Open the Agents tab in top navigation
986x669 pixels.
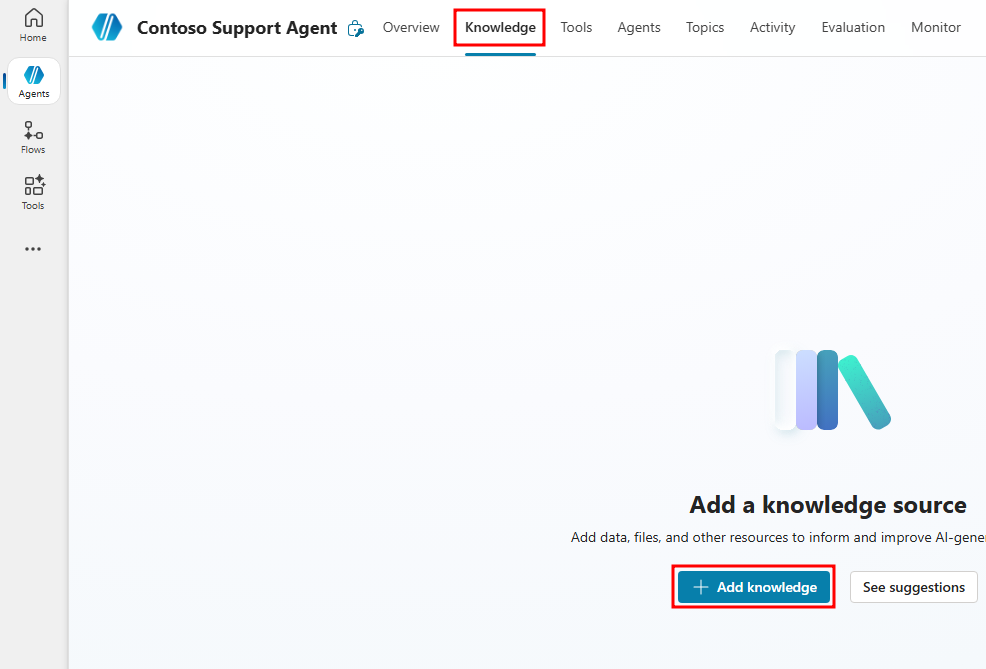[639, 28]
